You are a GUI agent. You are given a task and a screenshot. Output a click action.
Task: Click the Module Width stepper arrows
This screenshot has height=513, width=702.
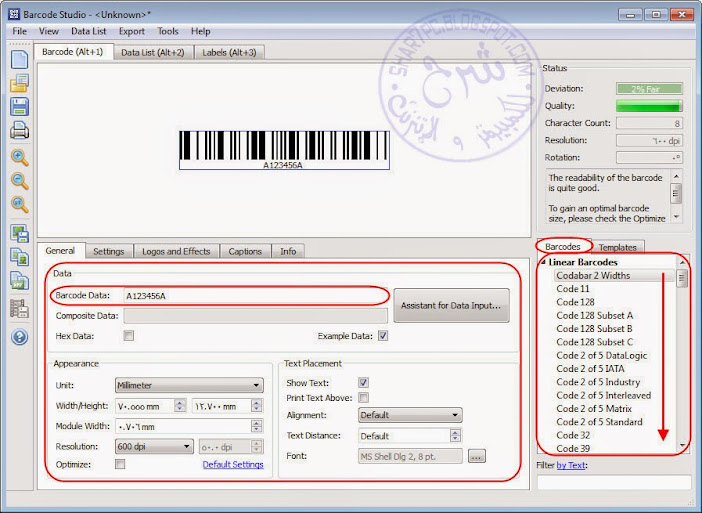pyautogui.click(x=257, y=426)
